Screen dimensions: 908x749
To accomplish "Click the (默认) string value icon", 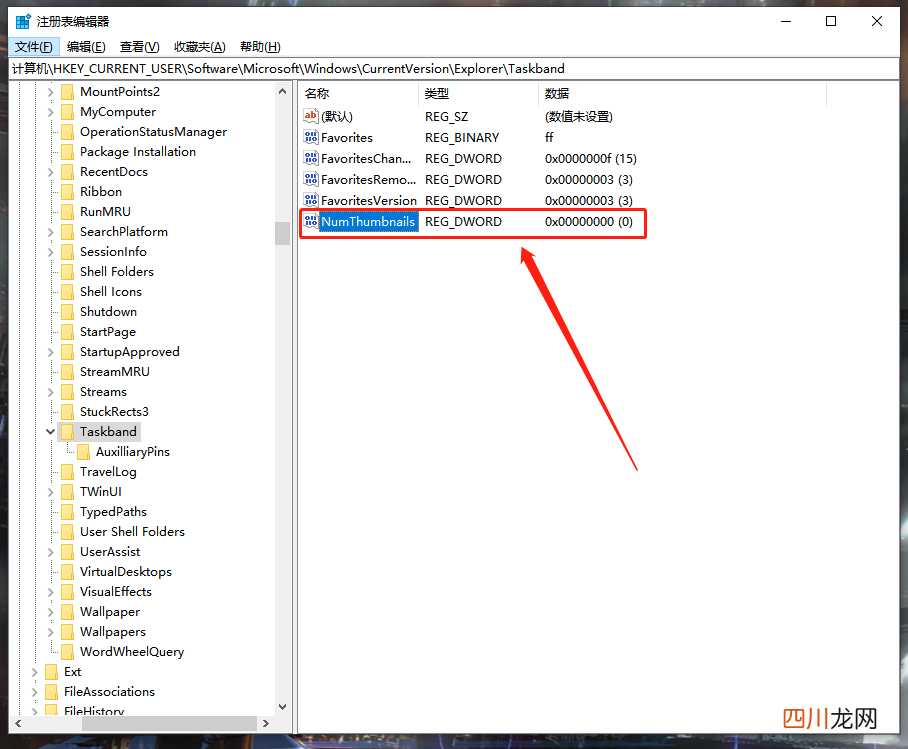I will tap(311, 116).
